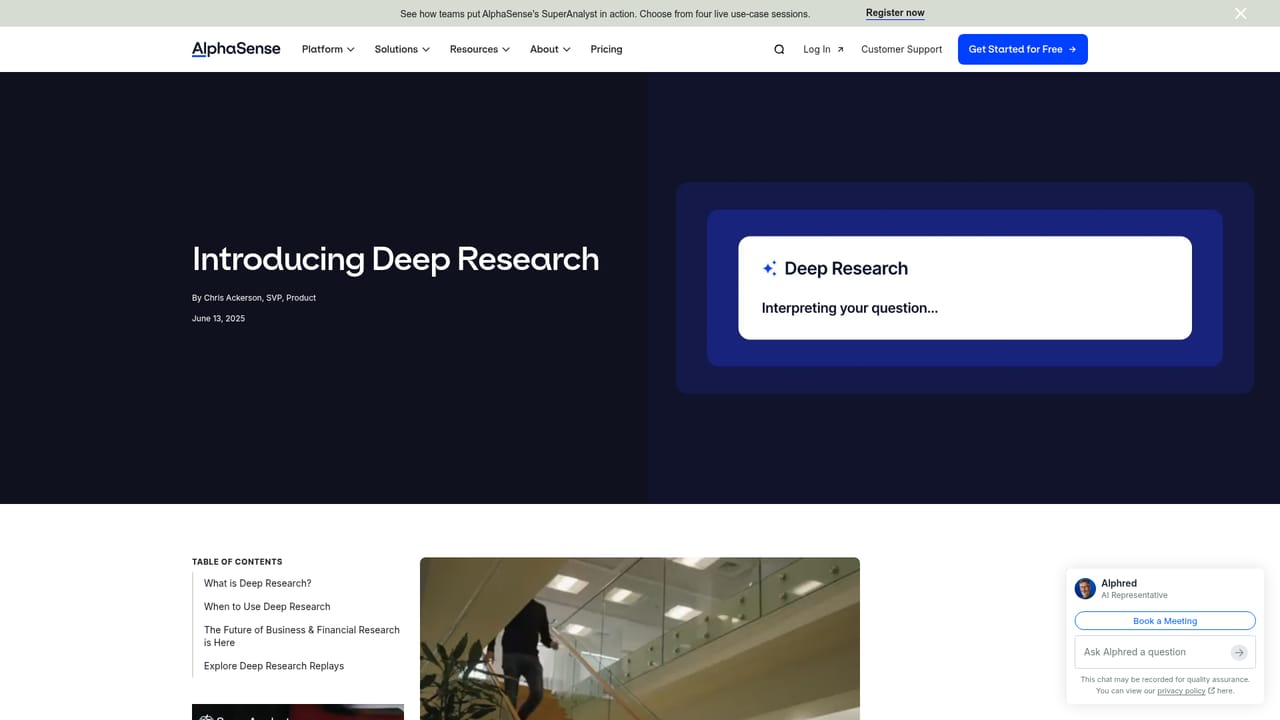Expand the About menu
Viewport: 1280px width, 720px height.
click(550, 49)
